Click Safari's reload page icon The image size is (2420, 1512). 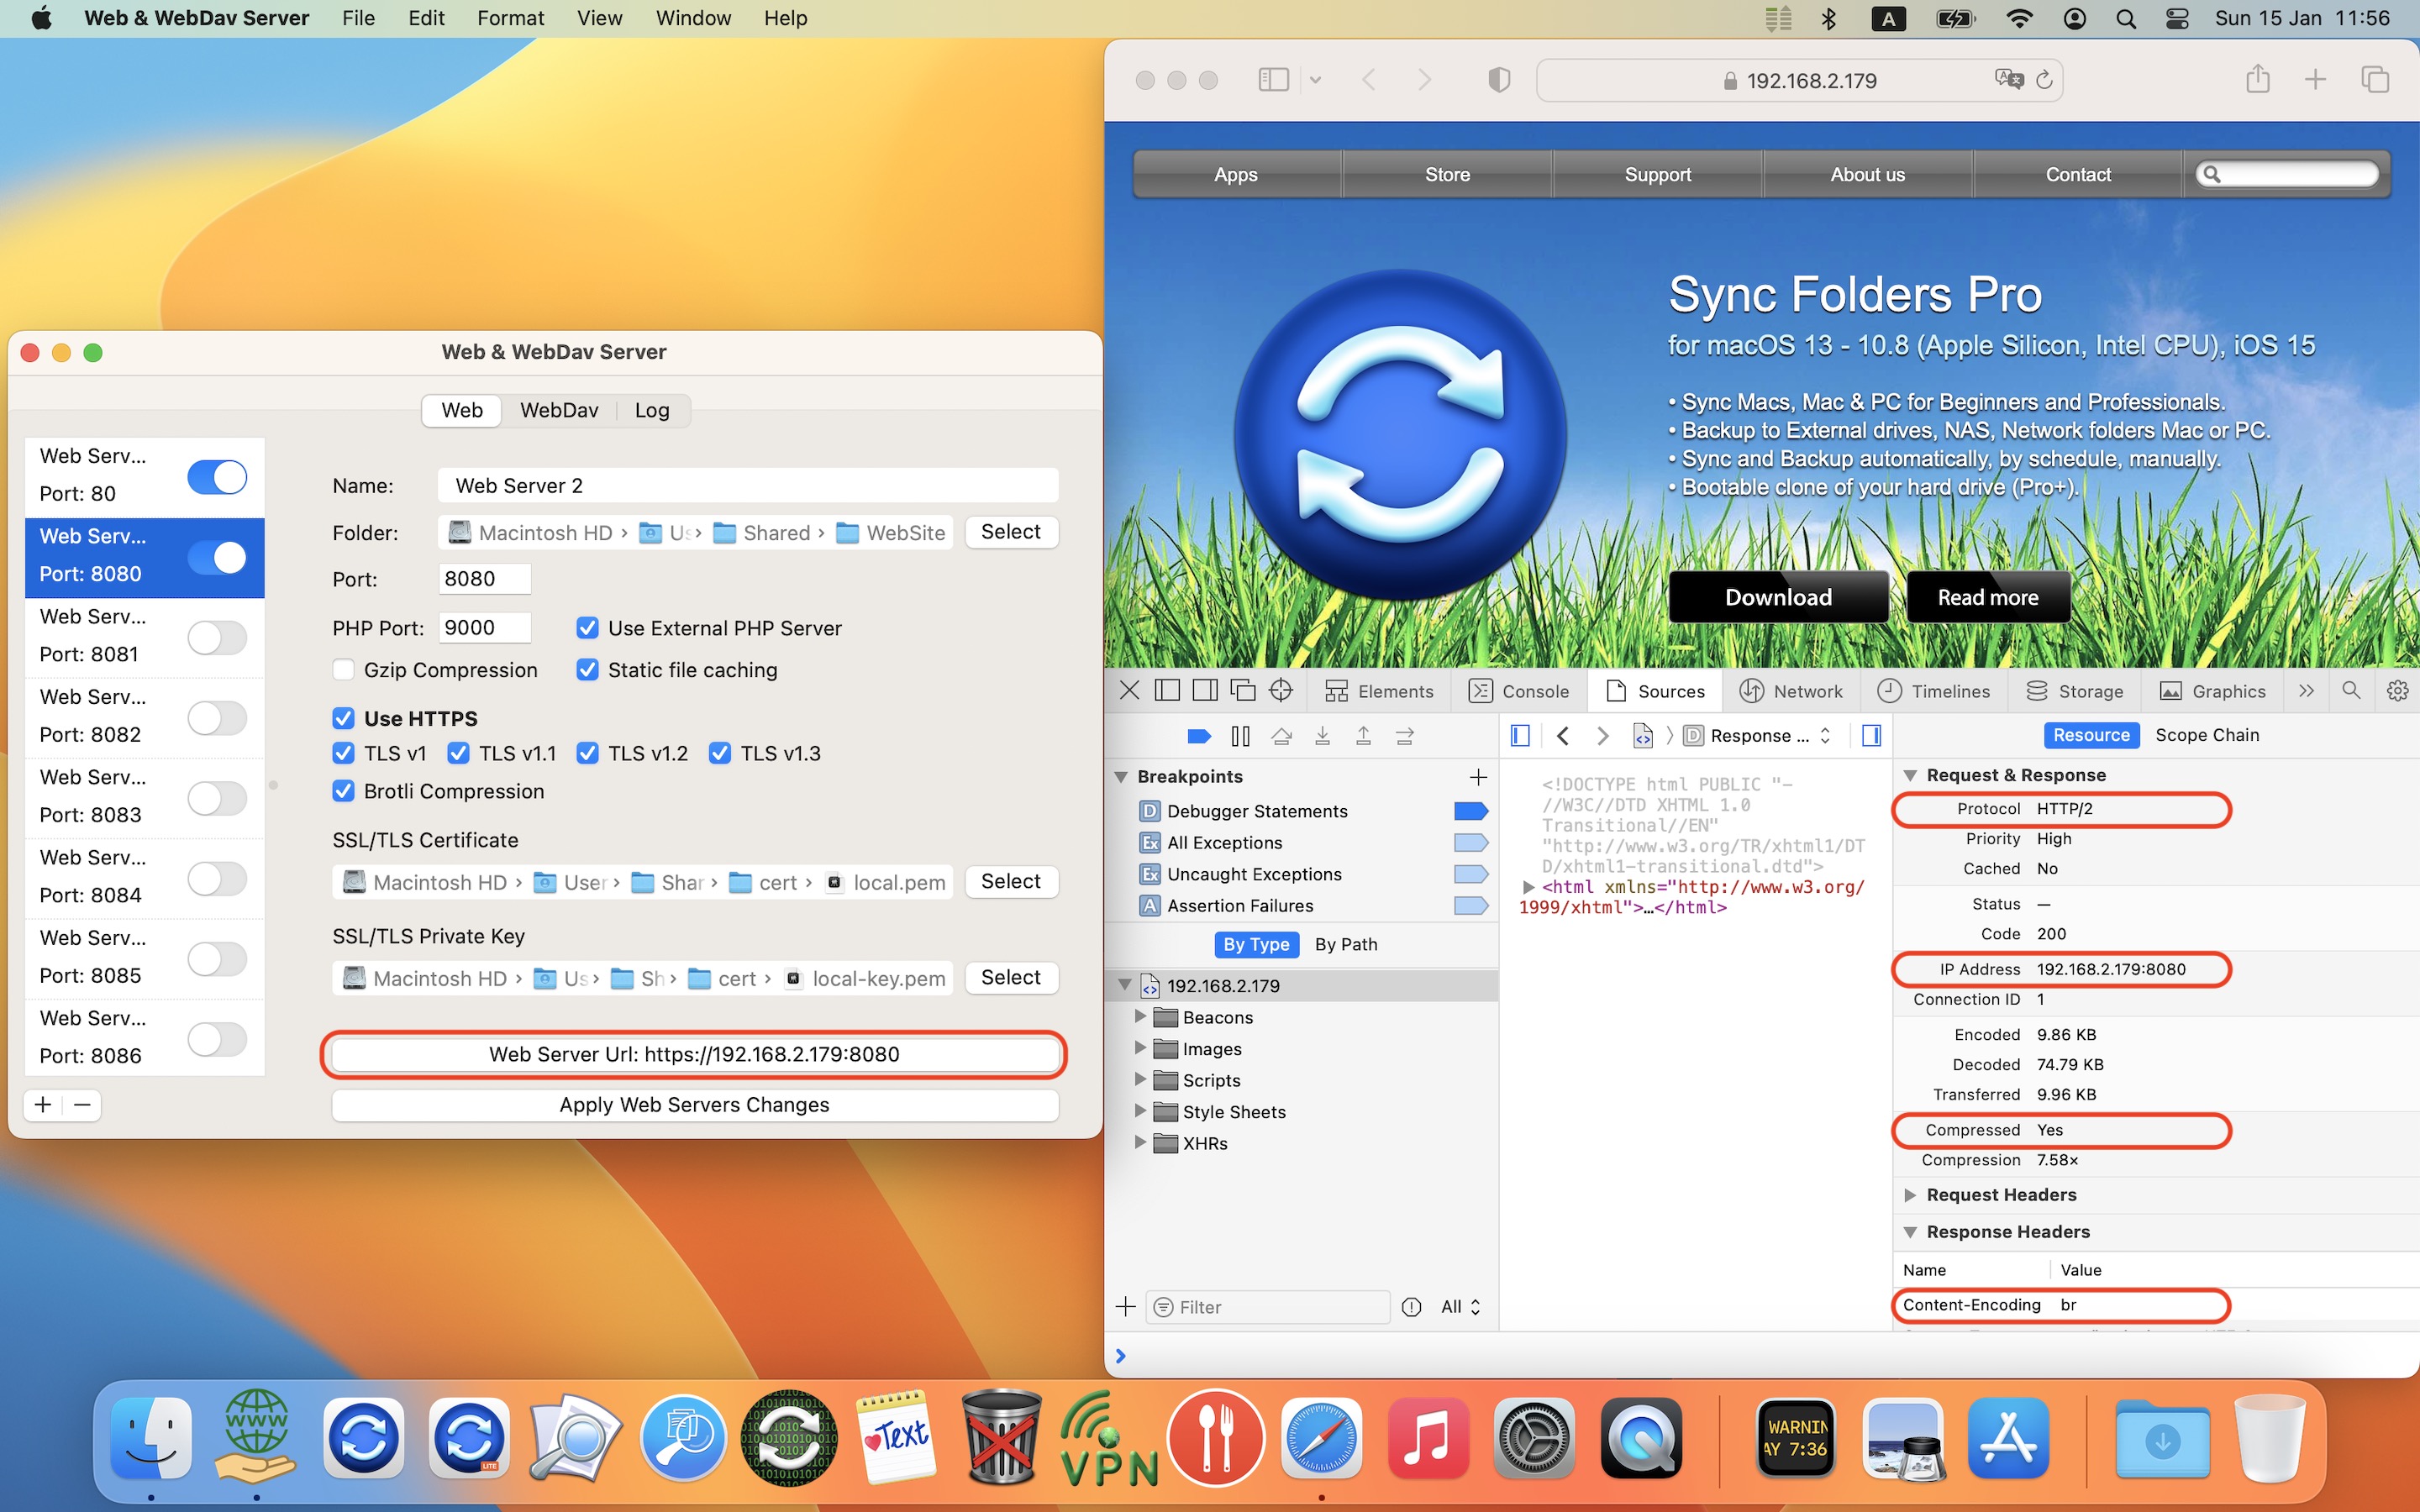pyautogui.click(x=2044, y=80)
